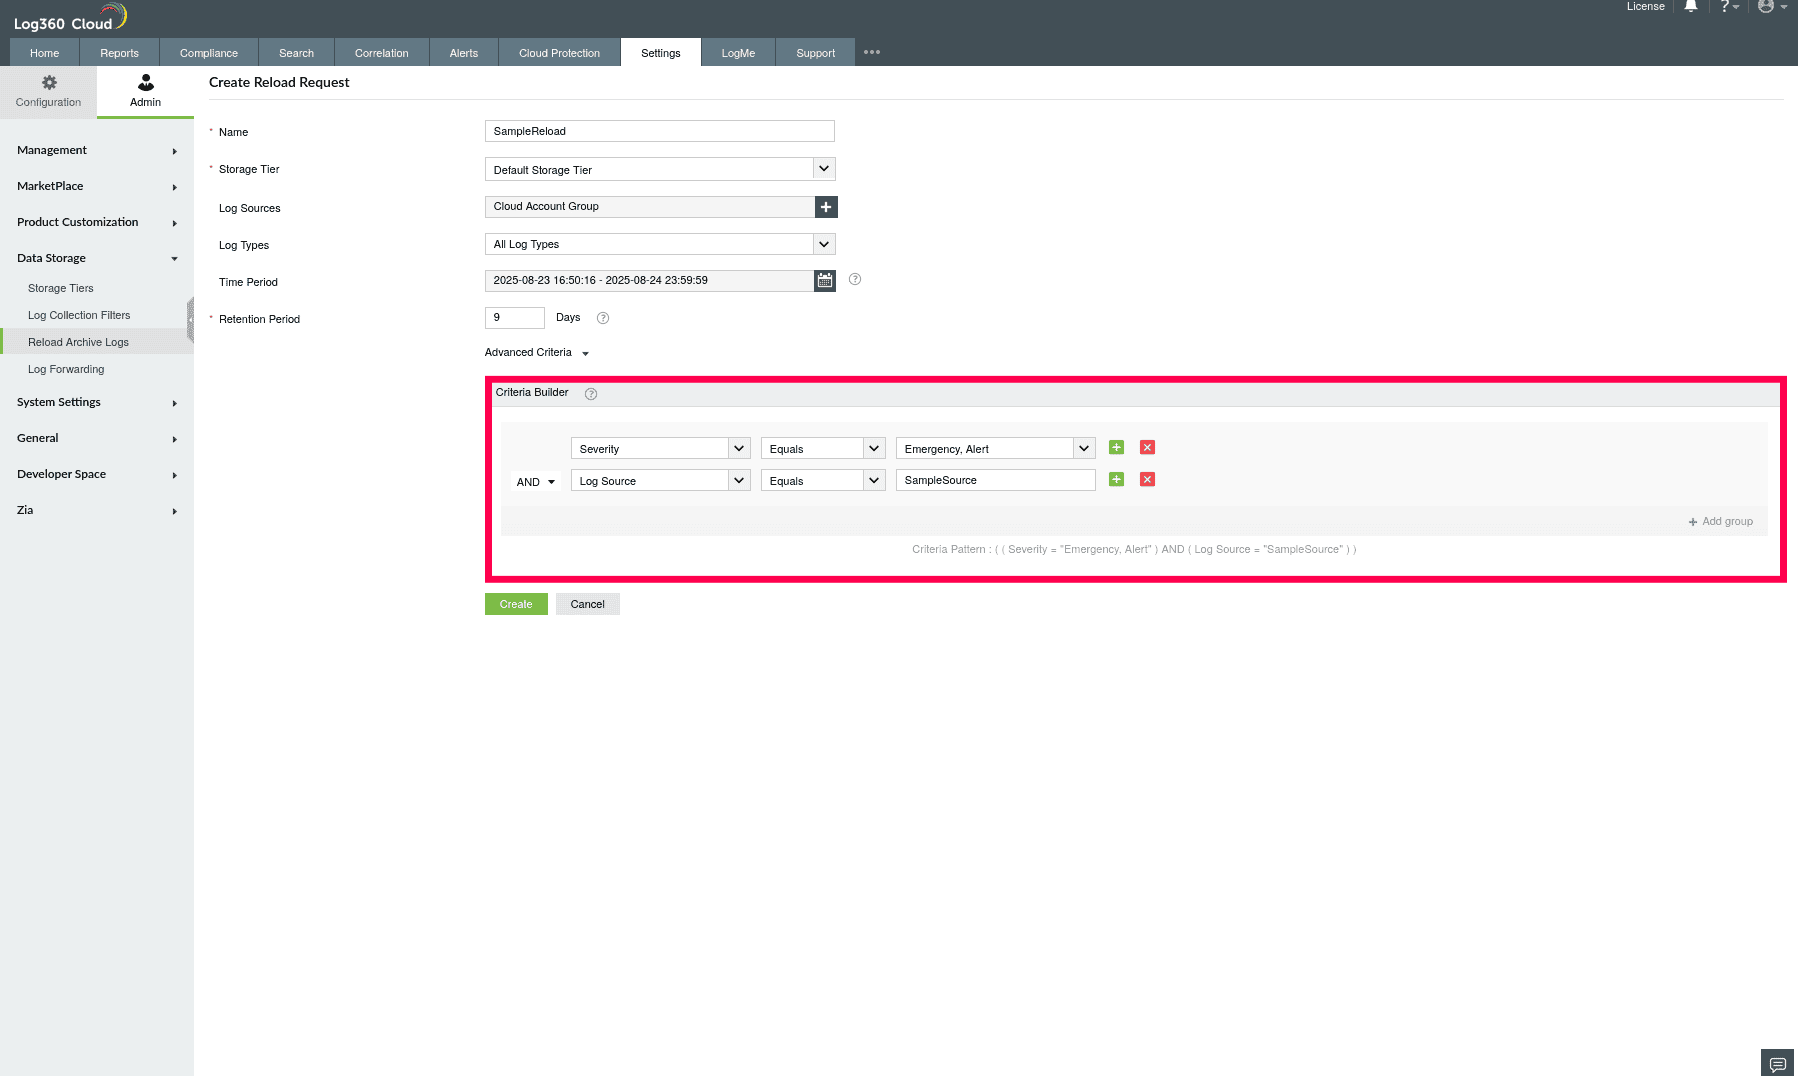Viewport: 1798px width, 1076px height.
Task: Expand the General menu
Action: pos(97,438)
